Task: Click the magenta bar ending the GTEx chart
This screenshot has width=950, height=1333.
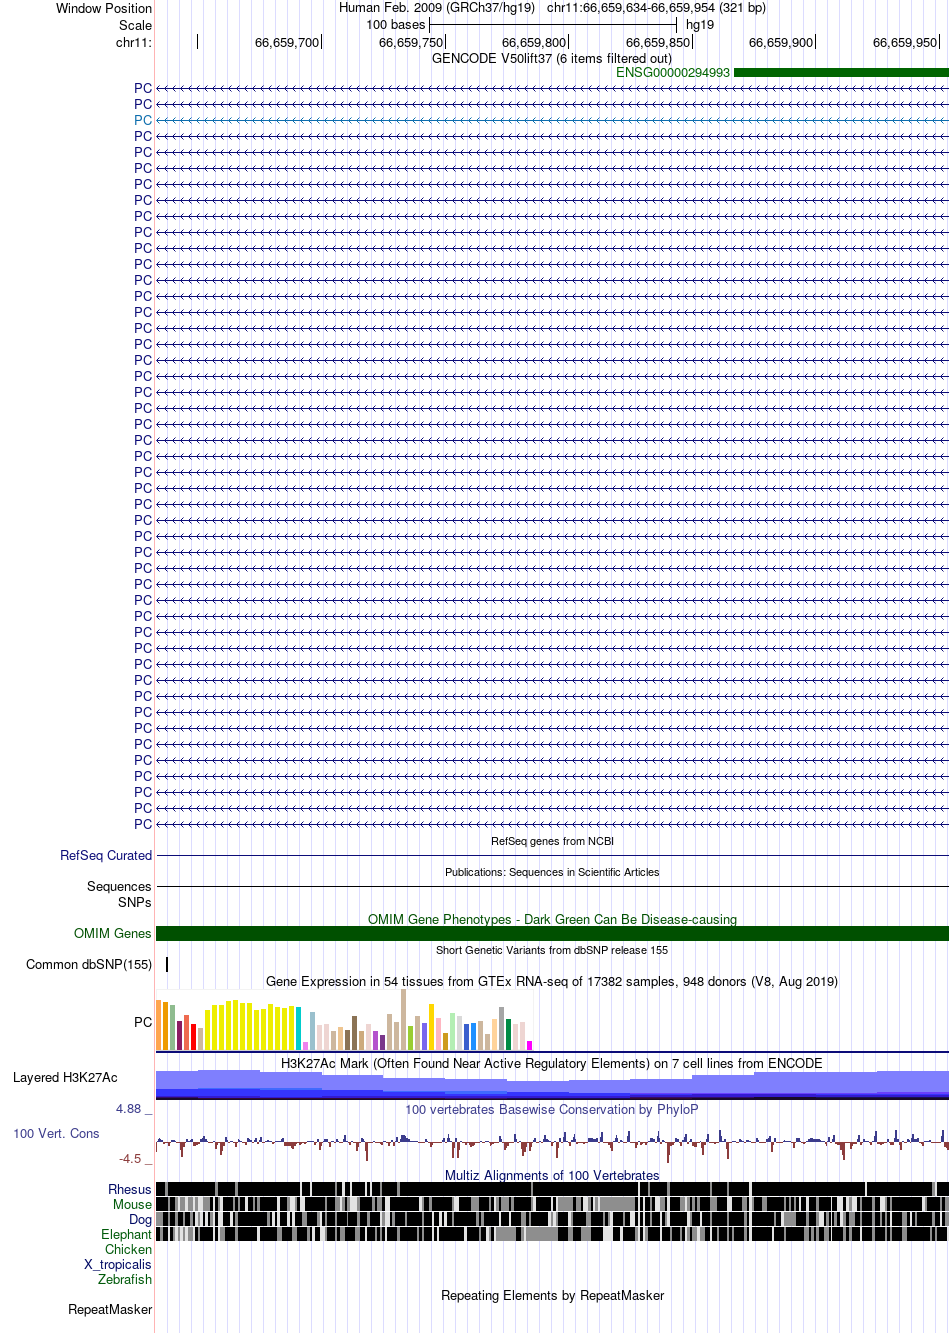Action: click(529, 1045)
